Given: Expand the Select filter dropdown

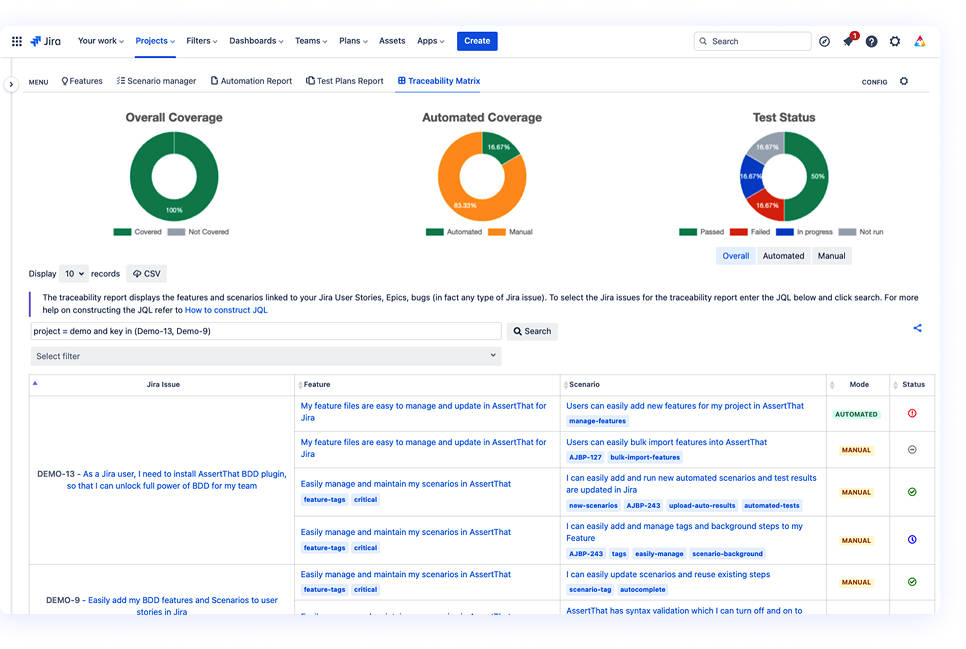Looking at the screenshot, I should click(x=264, y=355).
